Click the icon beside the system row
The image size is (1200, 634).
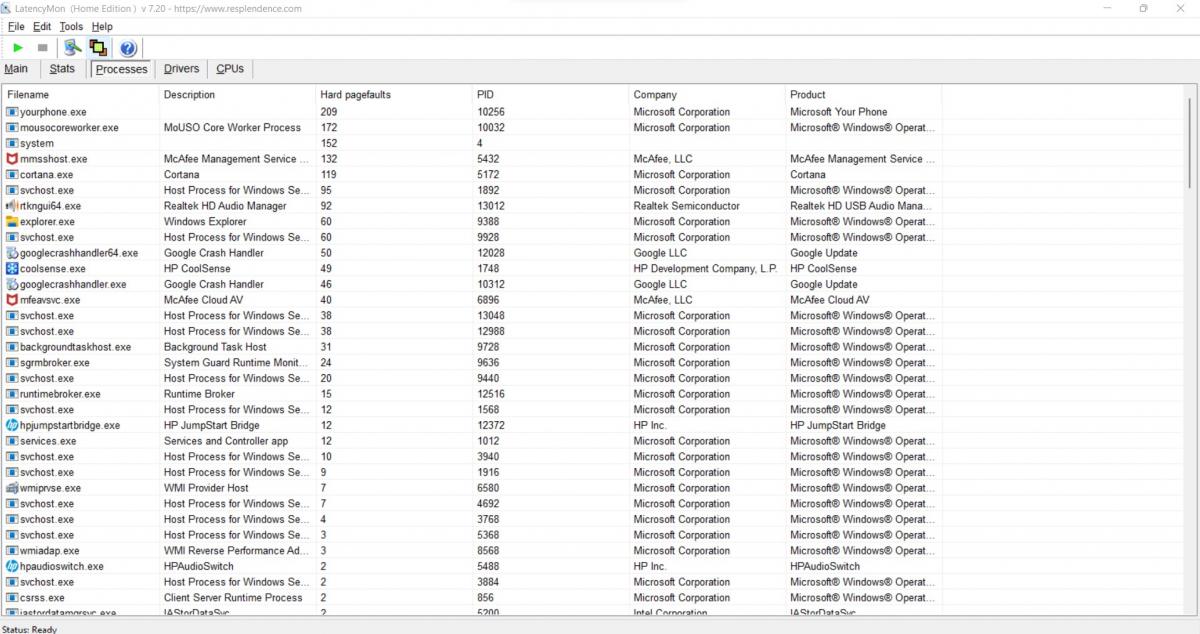(12, 143)
